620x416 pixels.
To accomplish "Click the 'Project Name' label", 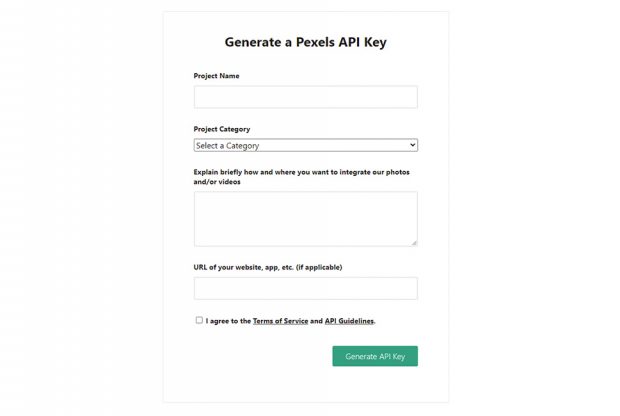I will [x=216, y=75].
